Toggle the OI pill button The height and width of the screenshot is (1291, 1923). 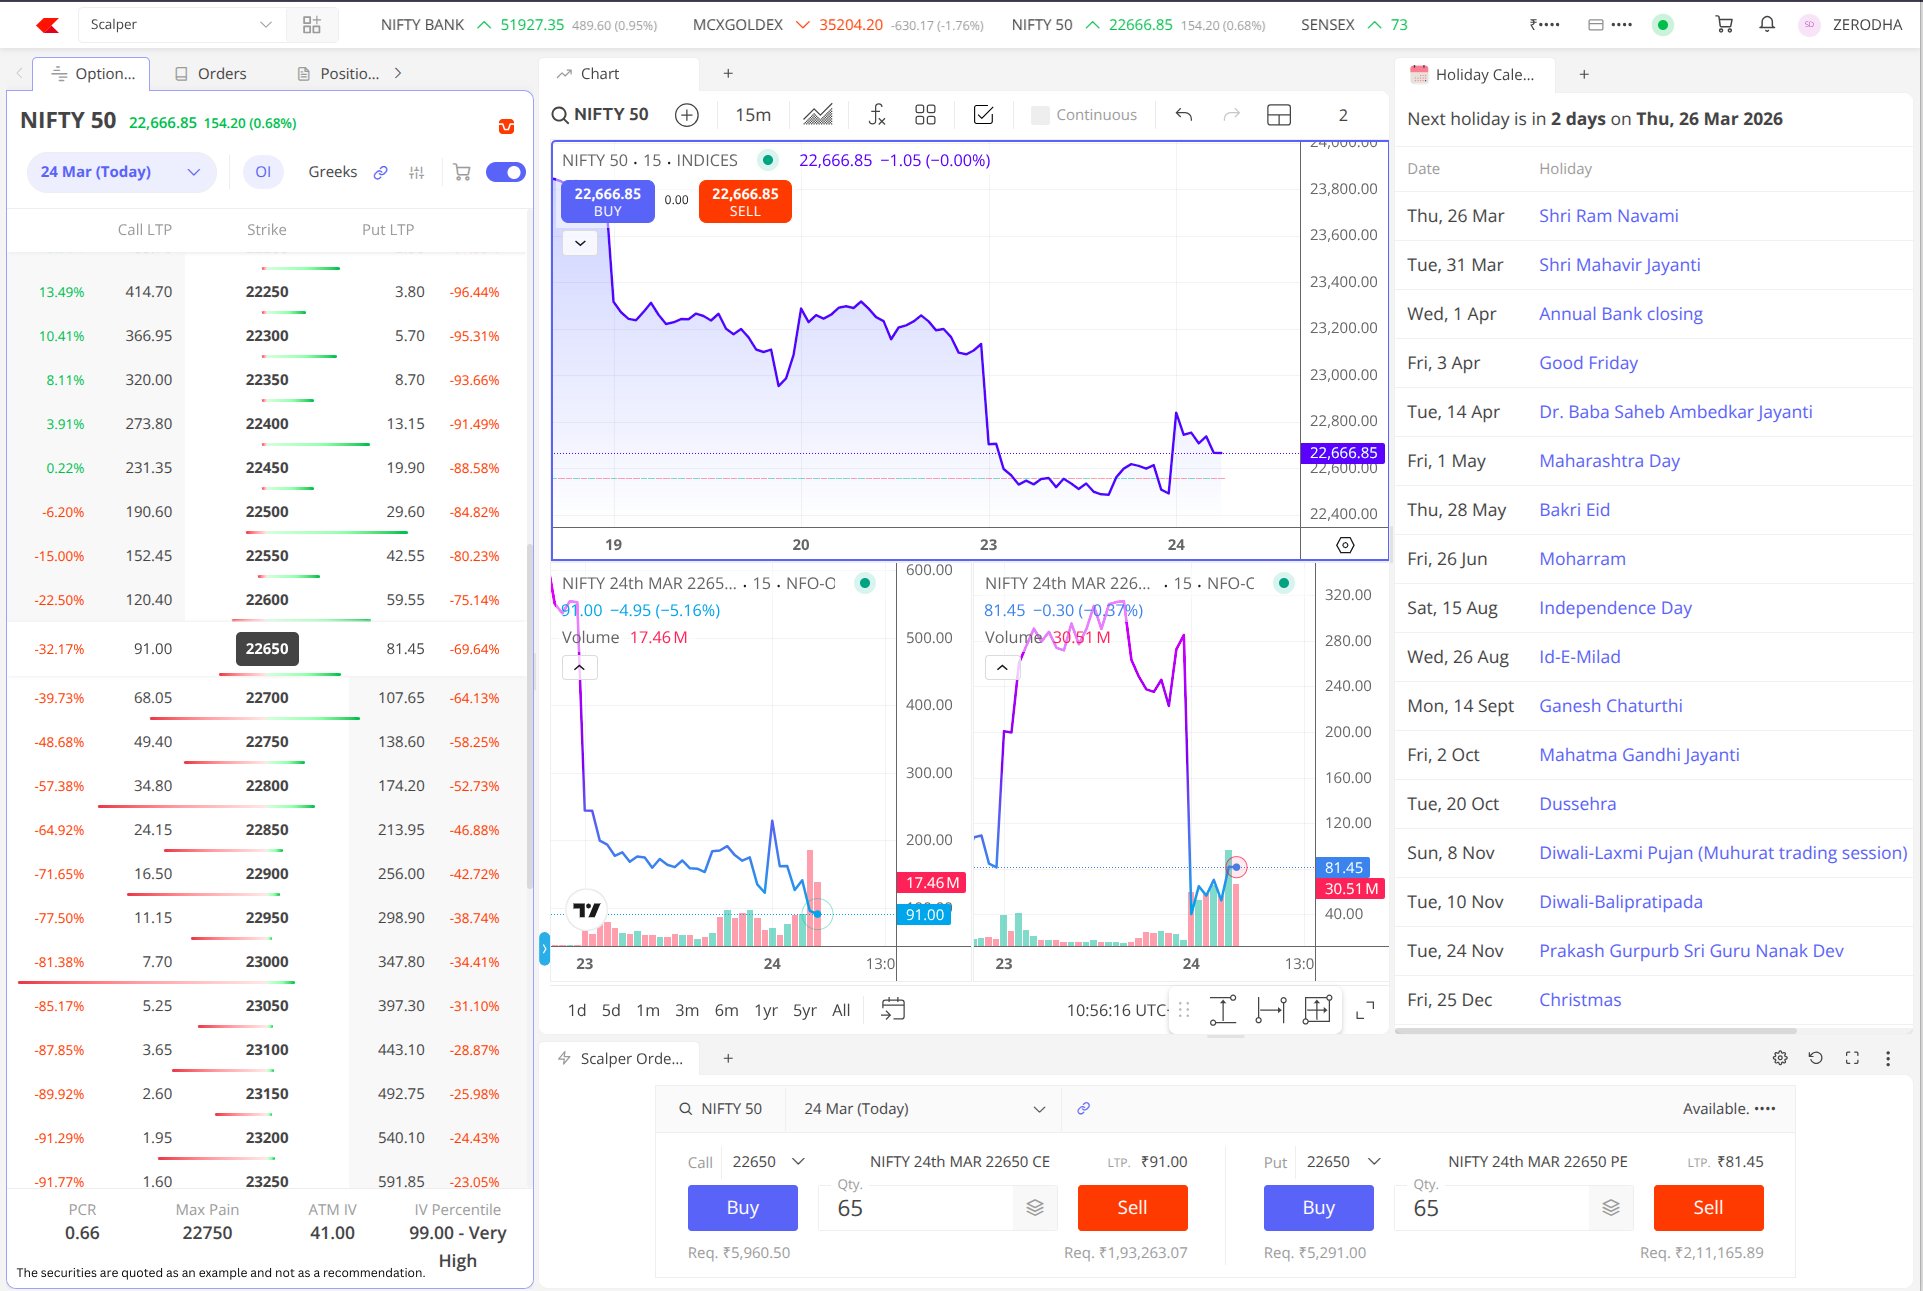tap(263, 172)
